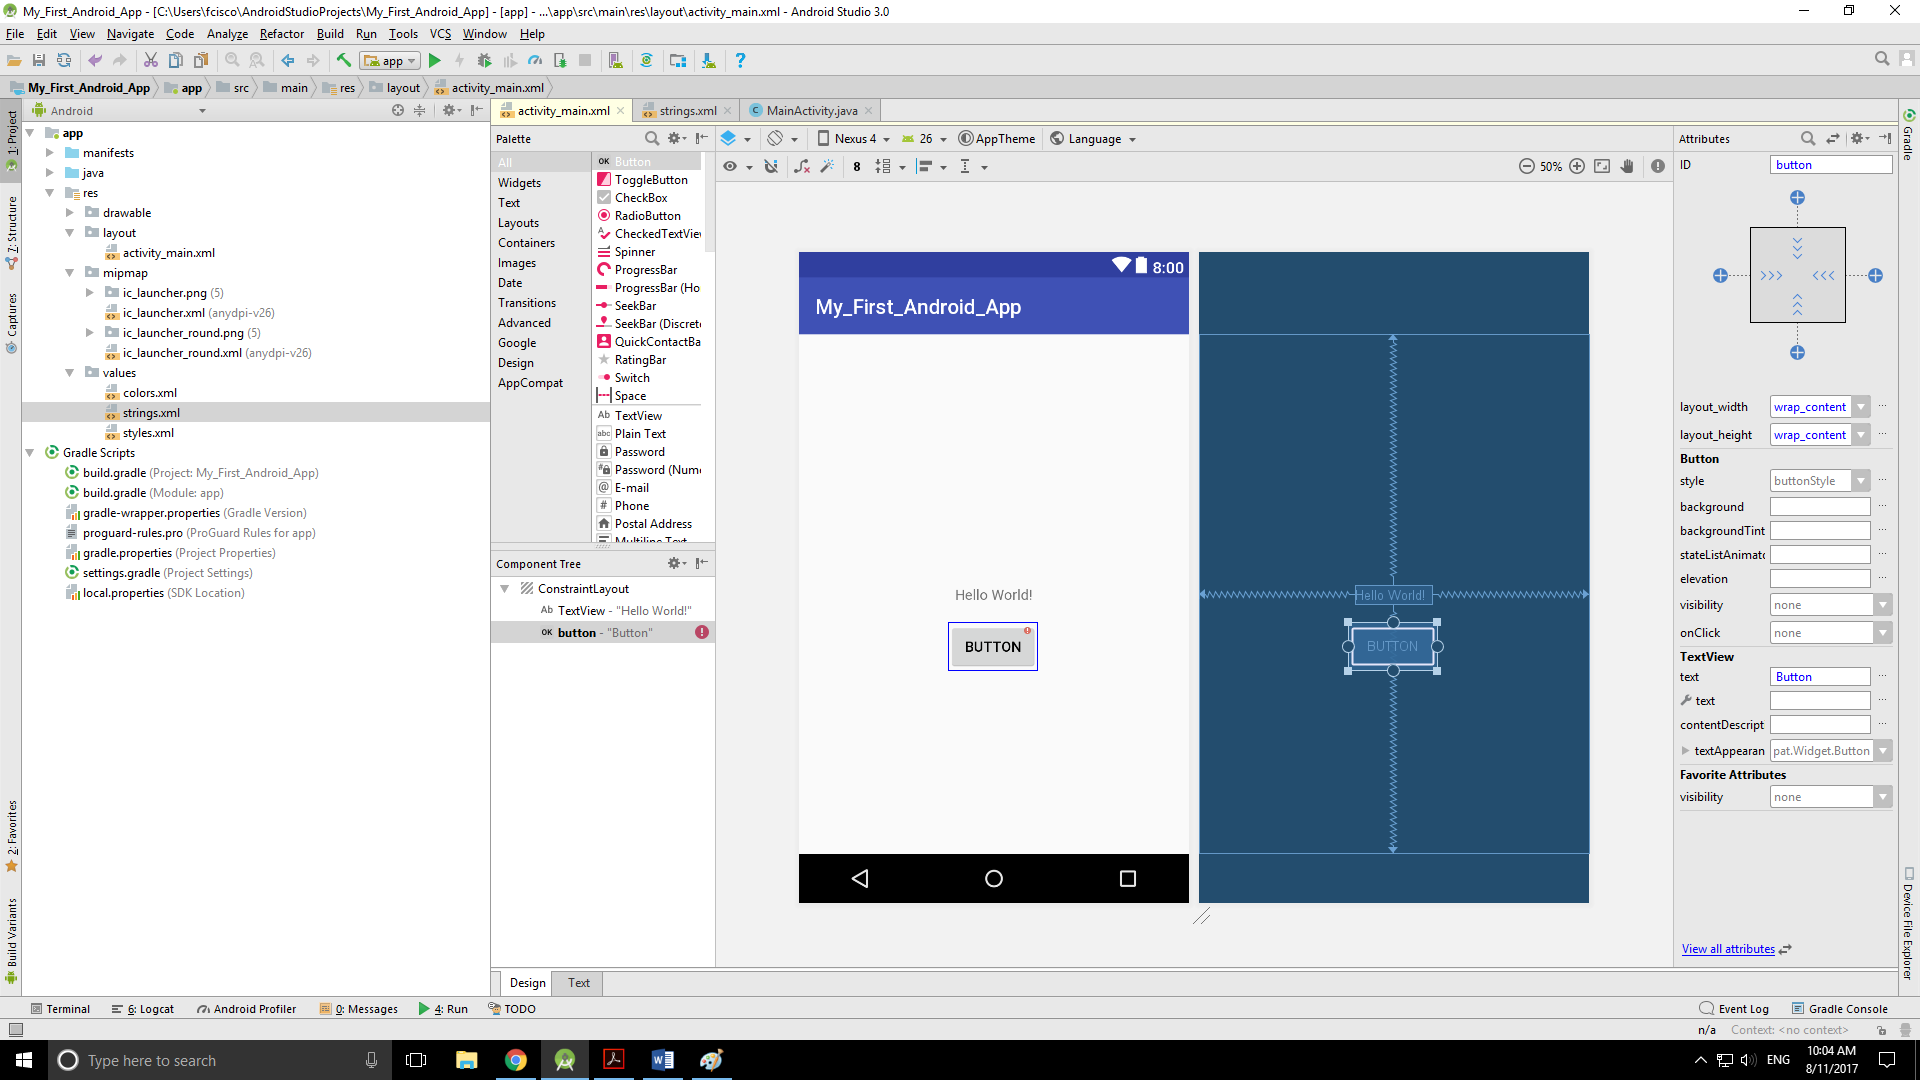Screen dimensions: 1920x1080
Task: Click the ID input field containing button
Action: pos(1830,165)
